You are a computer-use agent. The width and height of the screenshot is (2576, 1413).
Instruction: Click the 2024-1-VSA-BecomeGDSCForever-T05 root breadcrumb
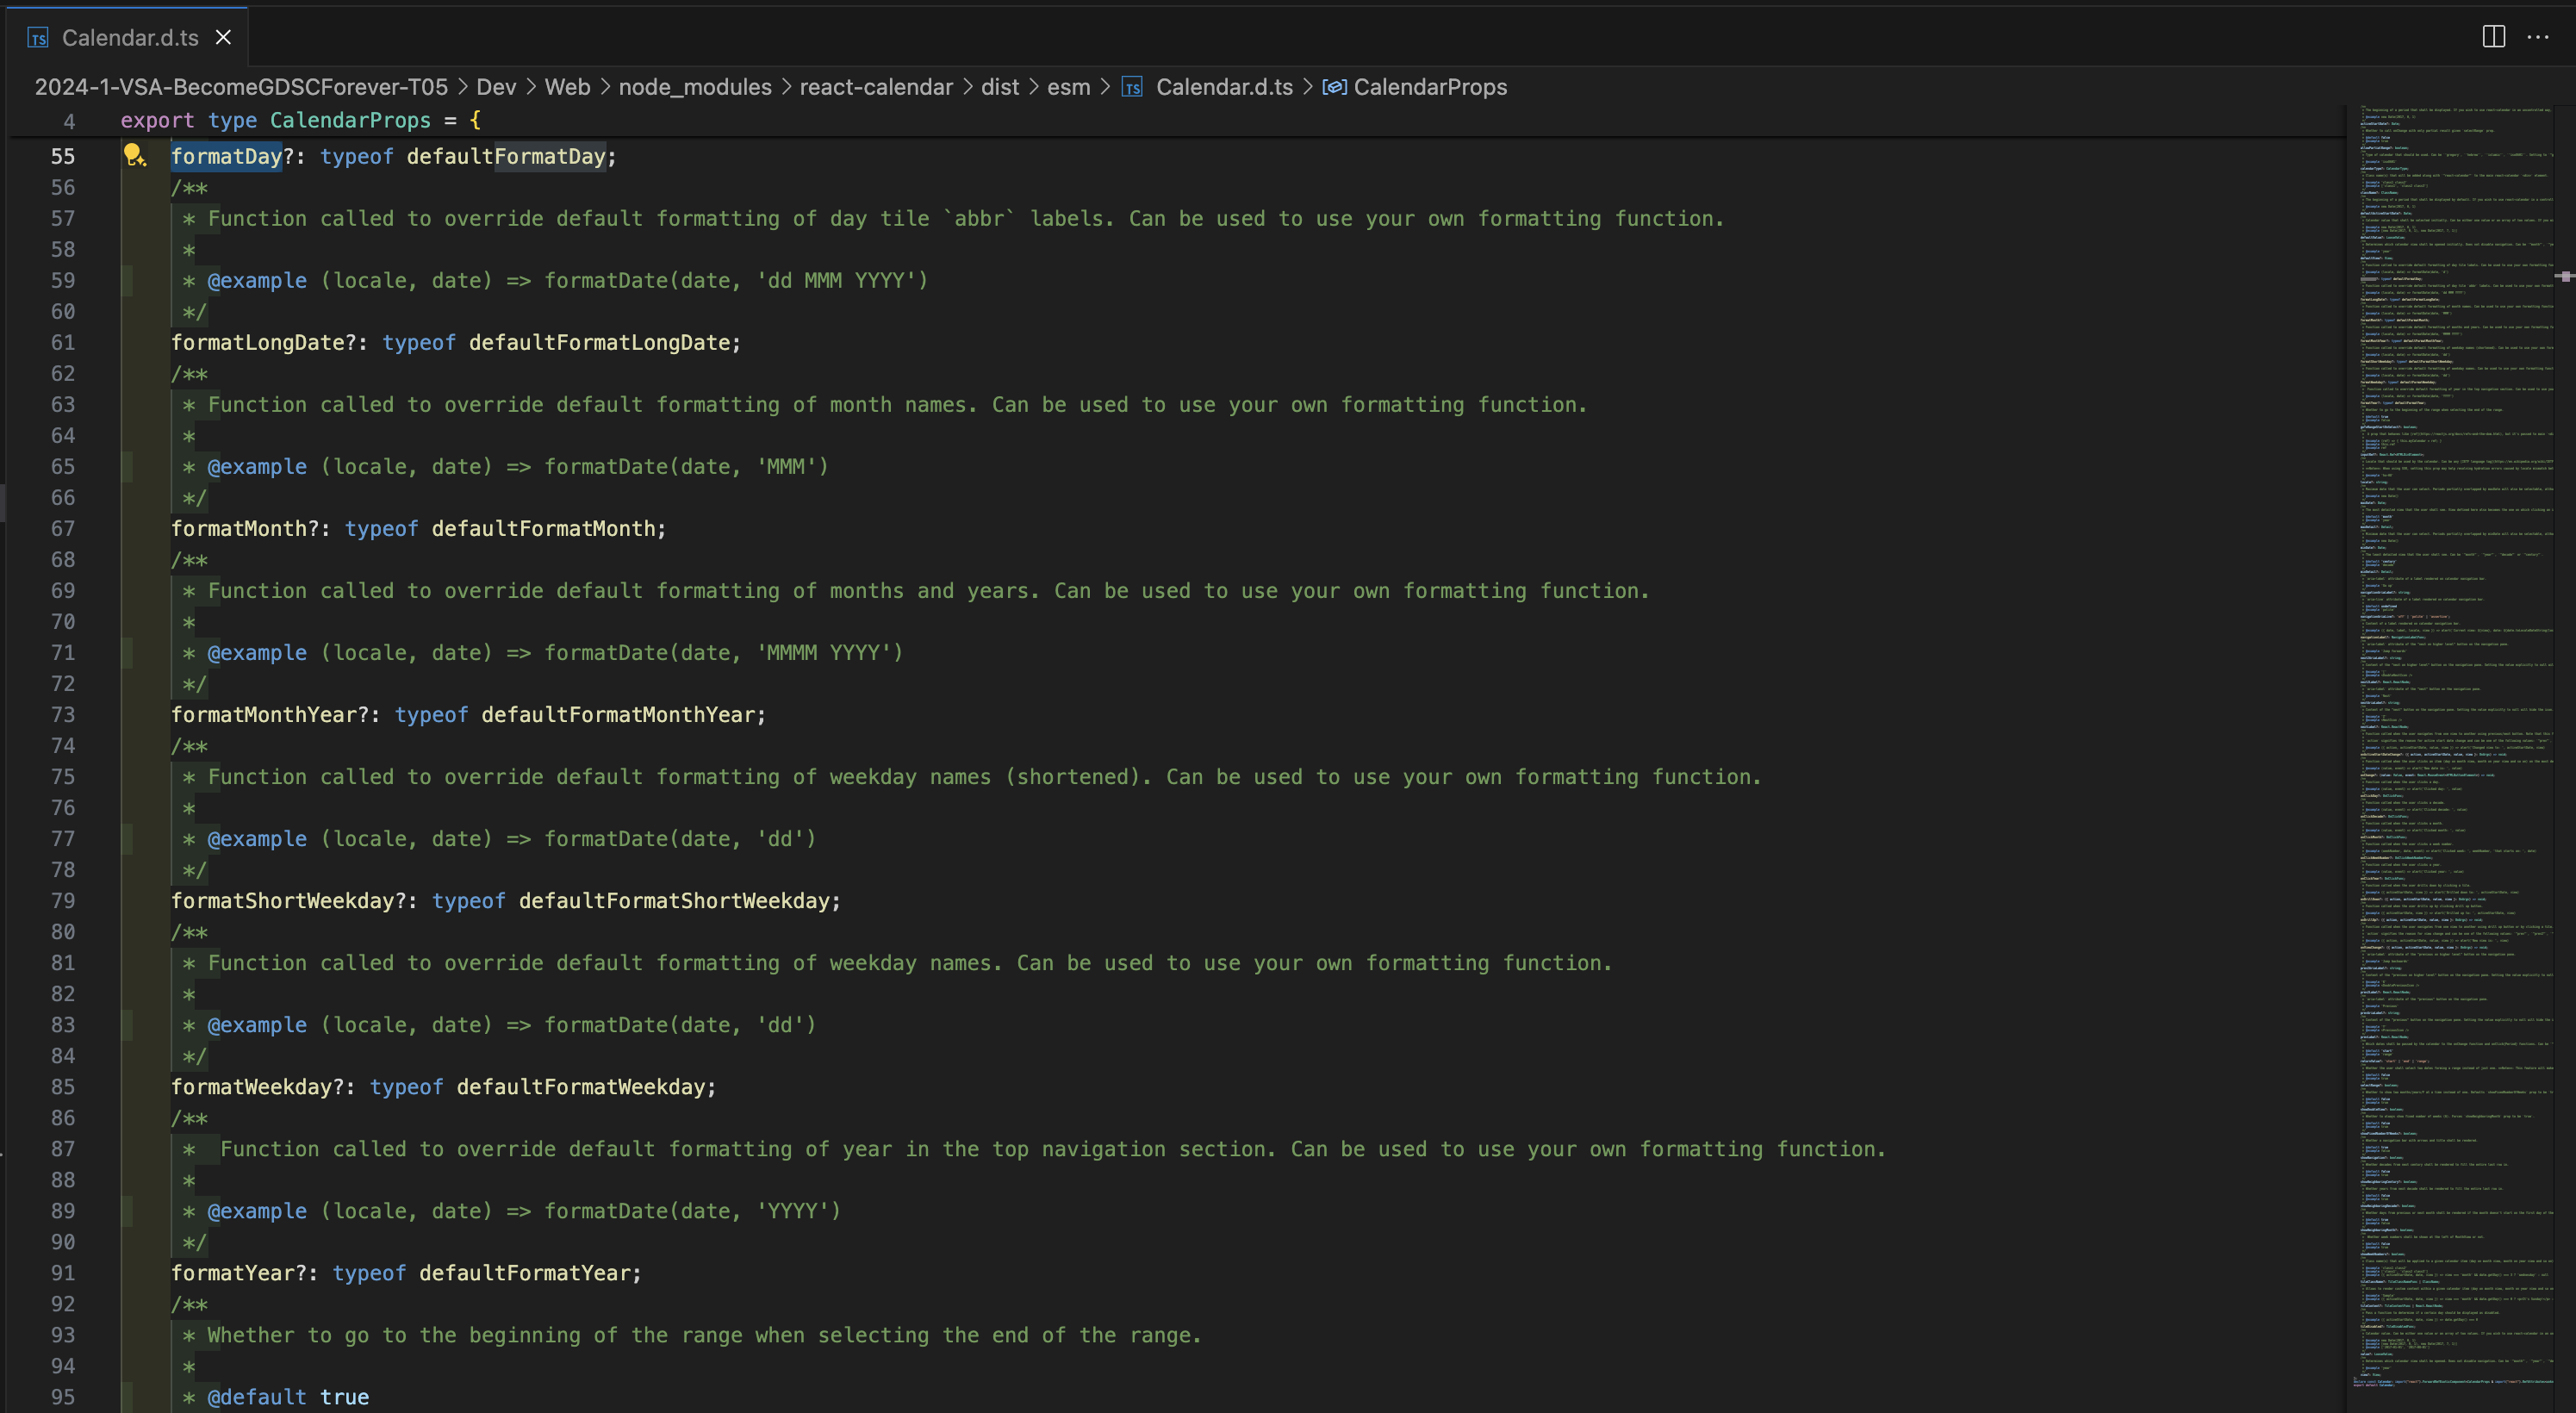[x=241, y=87]
